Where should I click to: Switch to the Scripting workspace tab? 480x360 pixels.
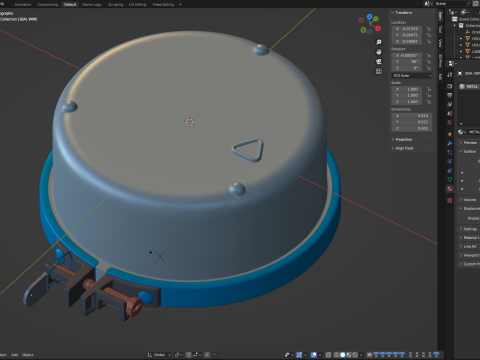(x=116, y=4)
